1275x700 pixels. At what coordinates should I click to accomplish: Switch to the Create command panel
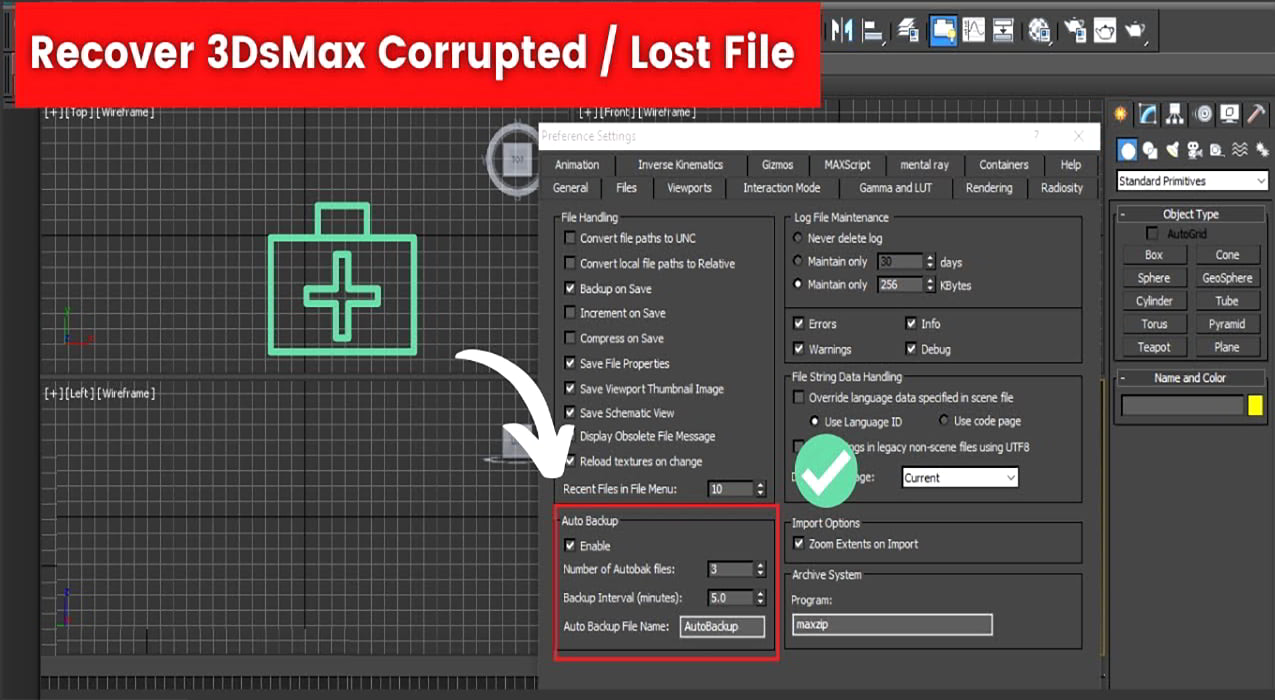click(1120, 114)
